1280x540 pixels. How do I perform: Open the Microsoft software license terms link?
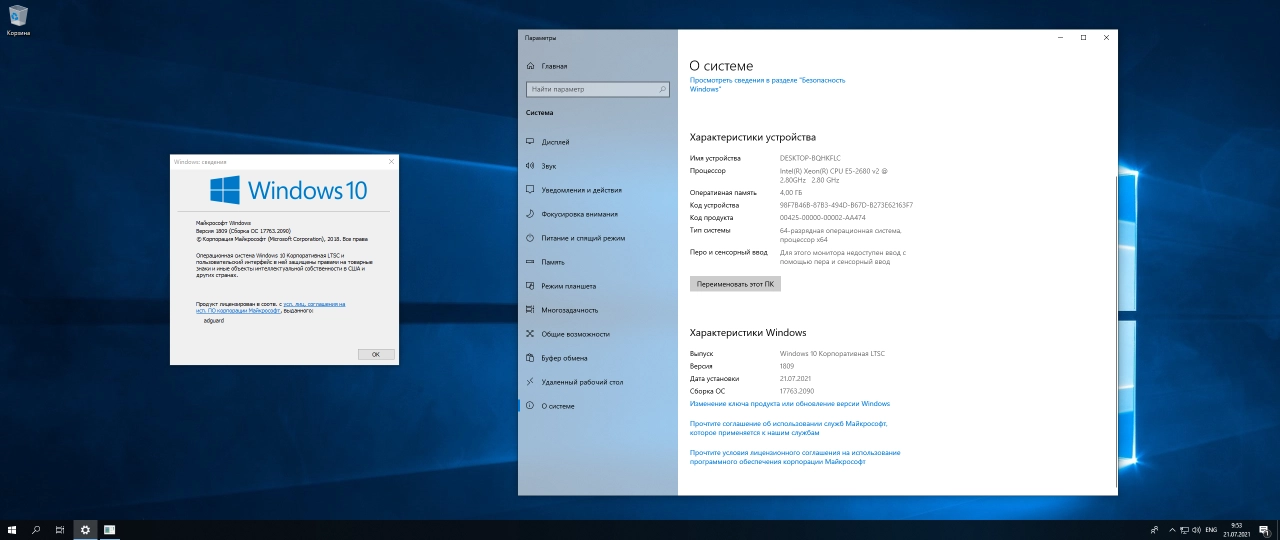[795, 457]
